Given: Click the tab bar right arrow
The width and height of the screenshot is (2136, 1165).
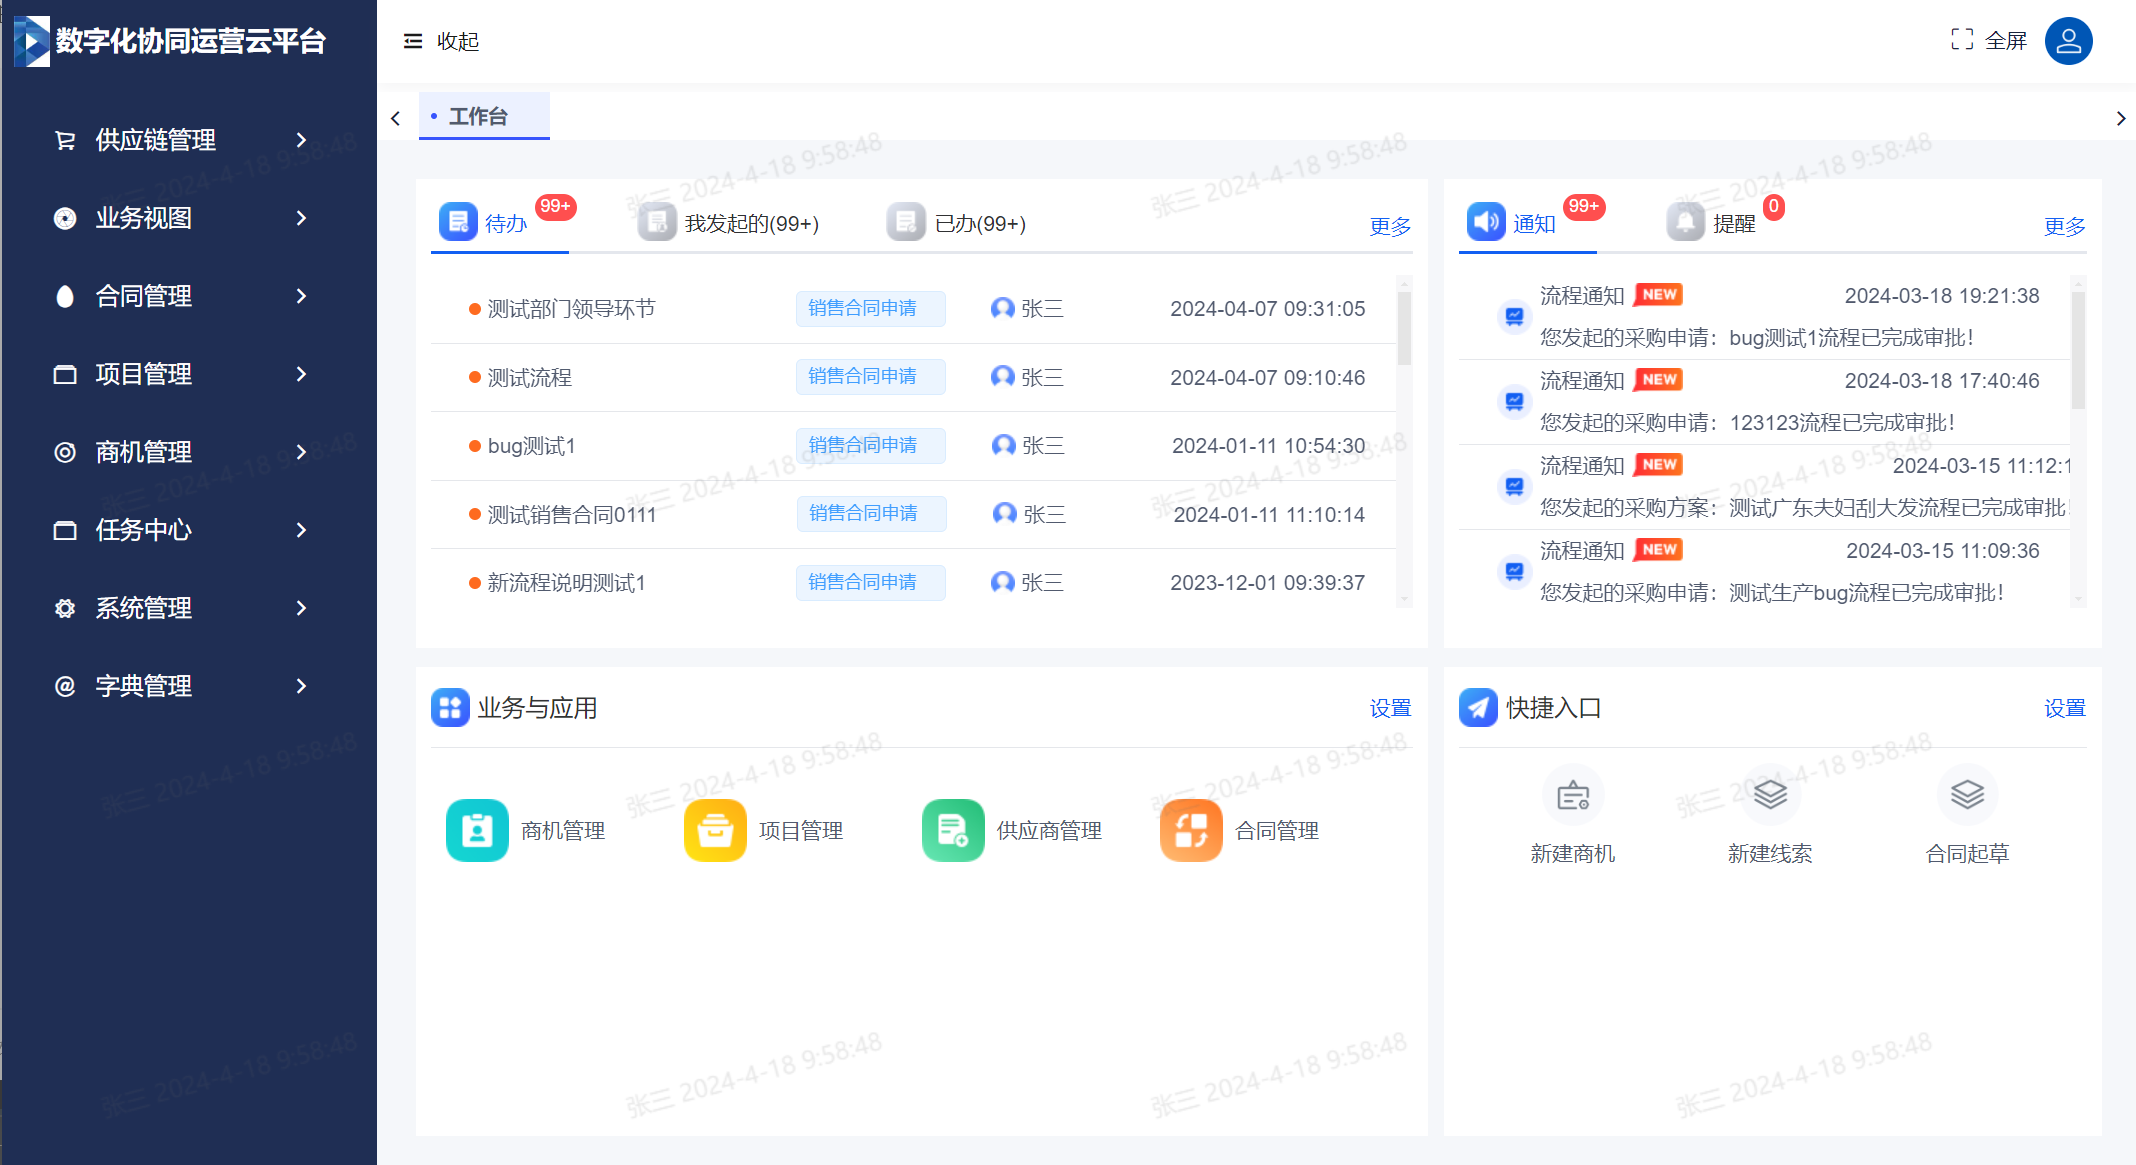Looking at the screenshot, I should click(x=2121, y=118).
